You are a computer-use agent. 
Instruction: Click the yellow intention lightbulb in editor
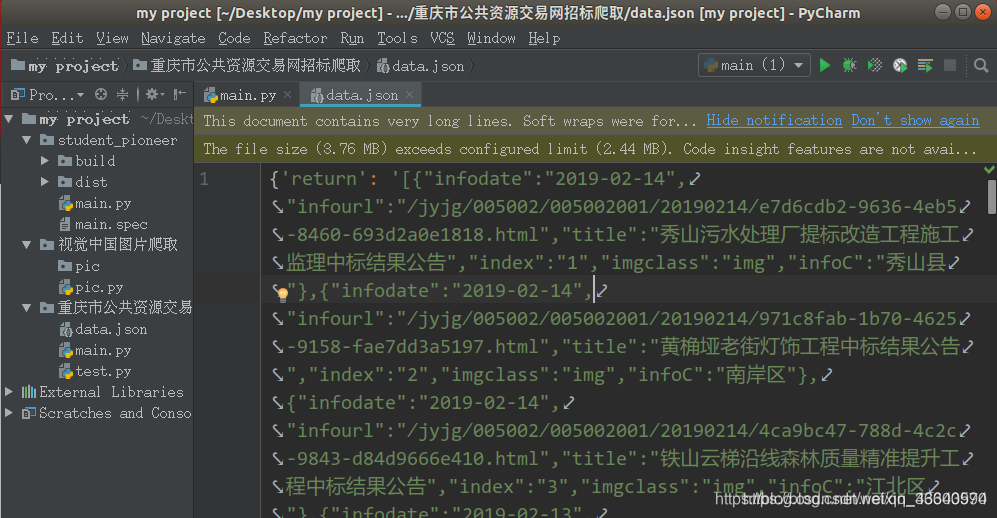283,293
